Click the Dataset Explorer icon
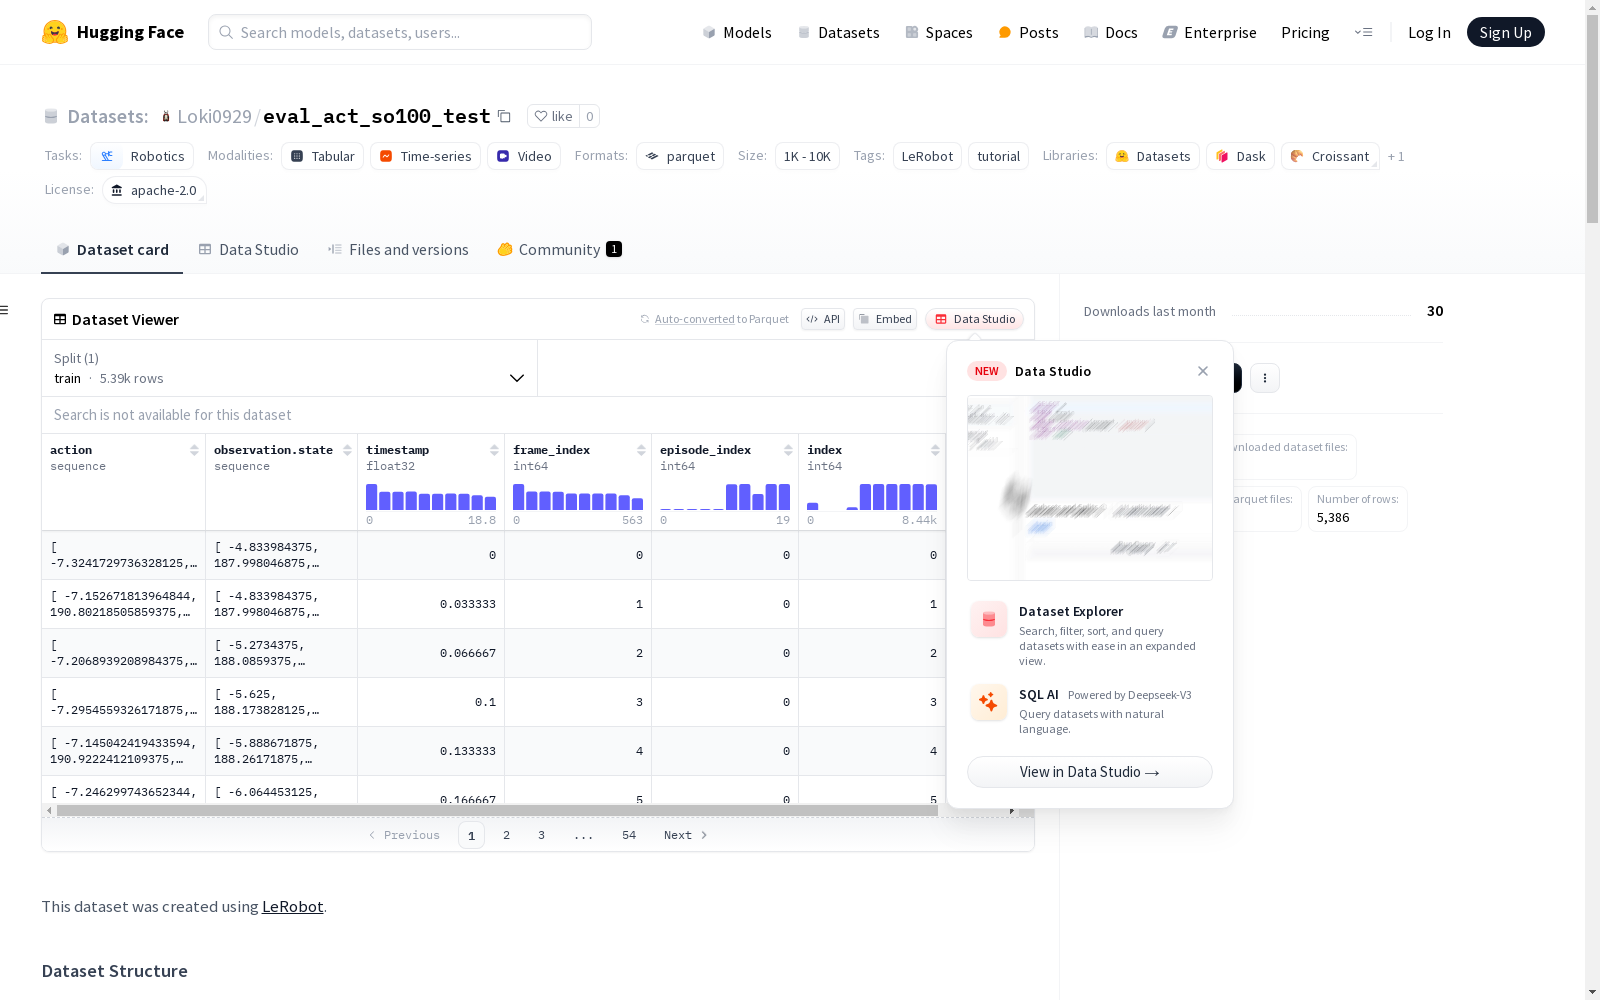Screen dimensions: 1600x1000 tap(989, 620)
